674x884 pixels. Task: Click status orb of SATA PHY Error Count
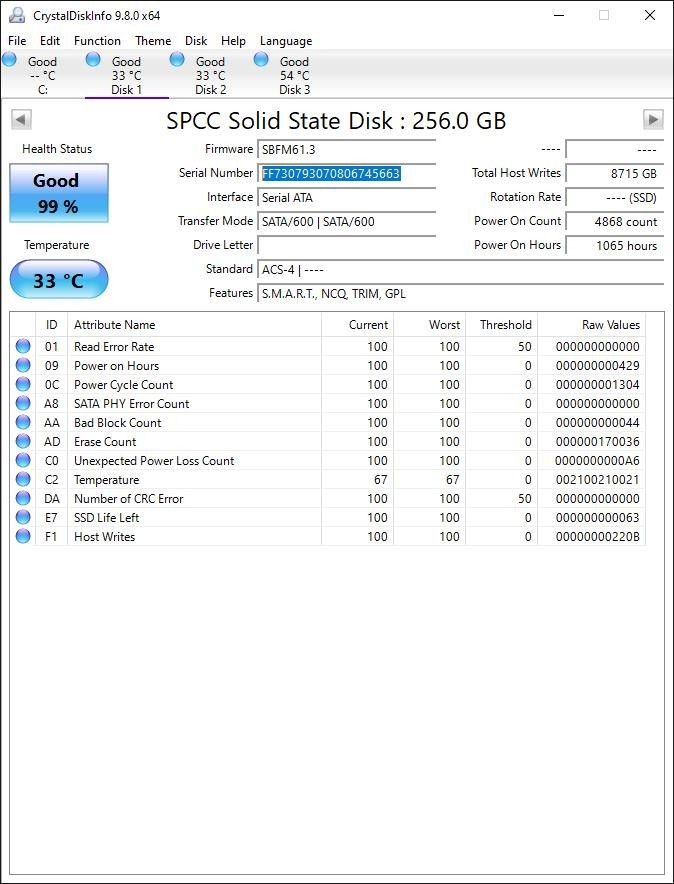point(23,403)
